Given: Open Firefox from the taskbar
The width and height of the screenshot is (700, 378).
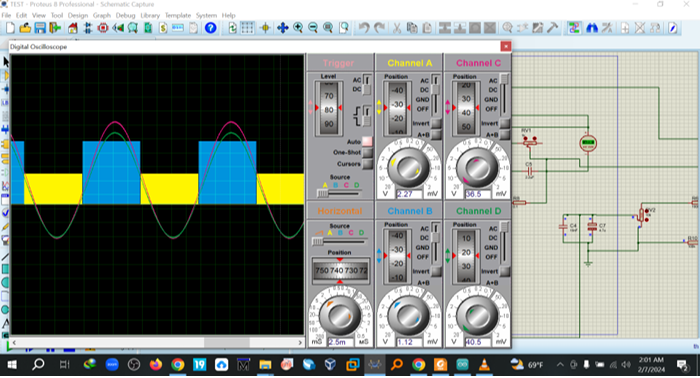Looking at the screenshot, I should click(x=155, y=365).
